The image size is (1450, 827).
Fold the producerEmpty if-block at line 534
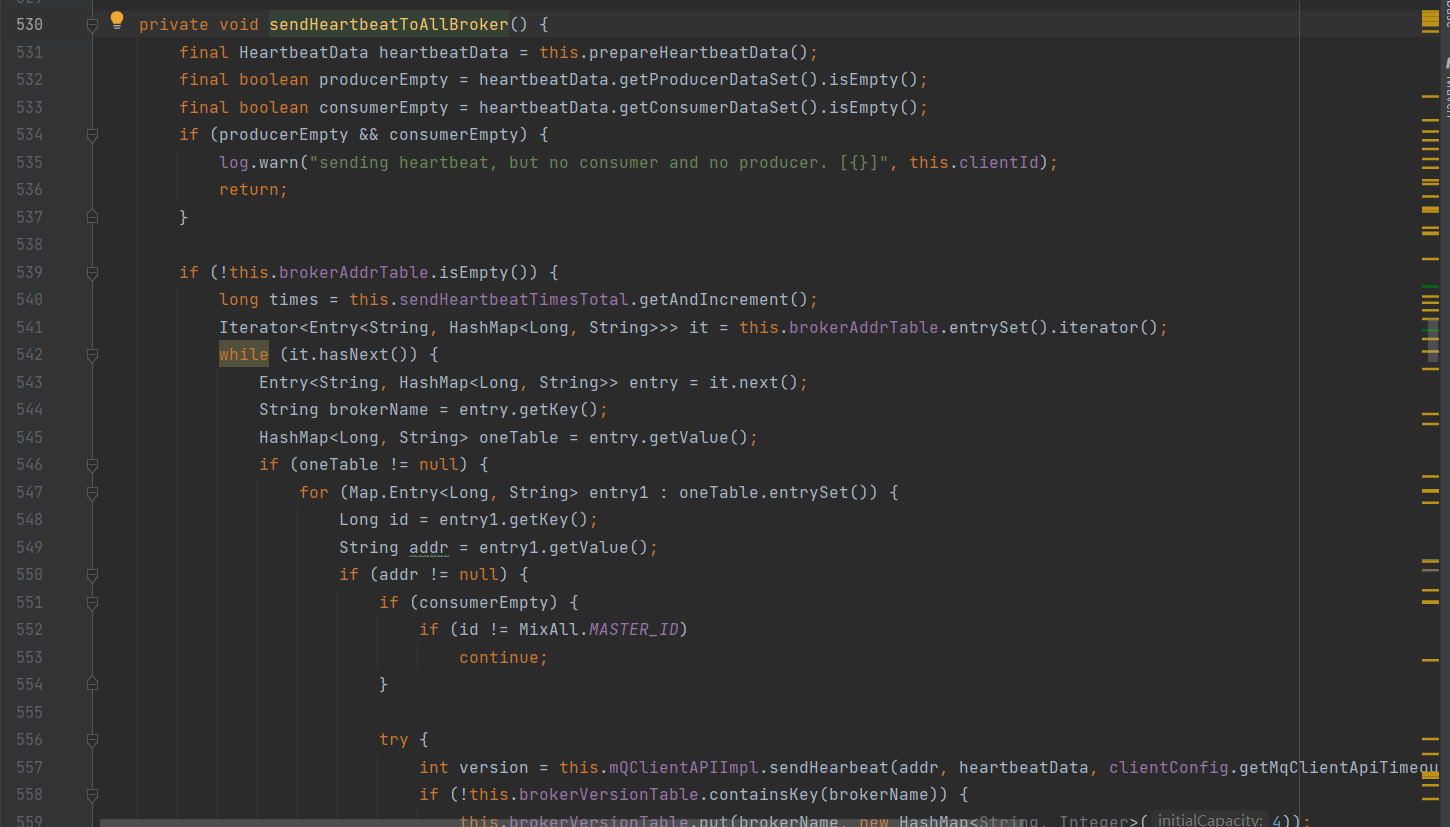pyautogui.click(x=92, y=135)
